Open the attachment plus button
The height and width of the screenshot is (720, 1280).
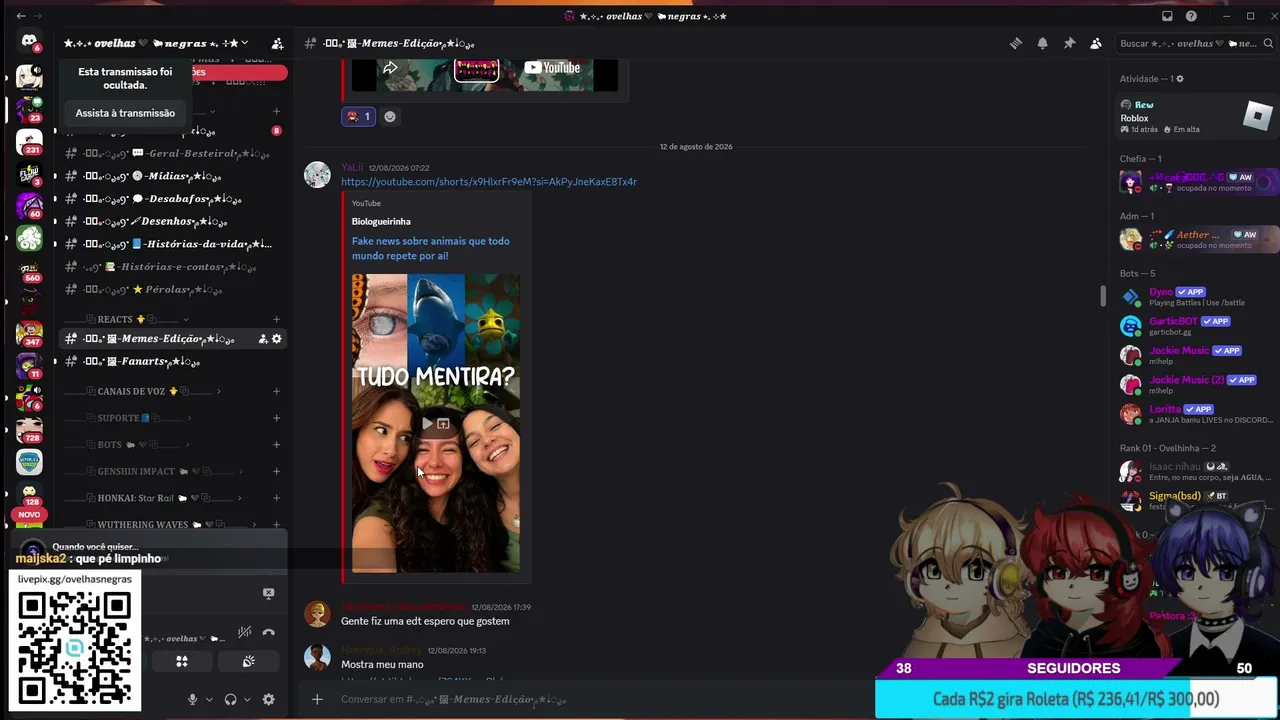point(317,699)
